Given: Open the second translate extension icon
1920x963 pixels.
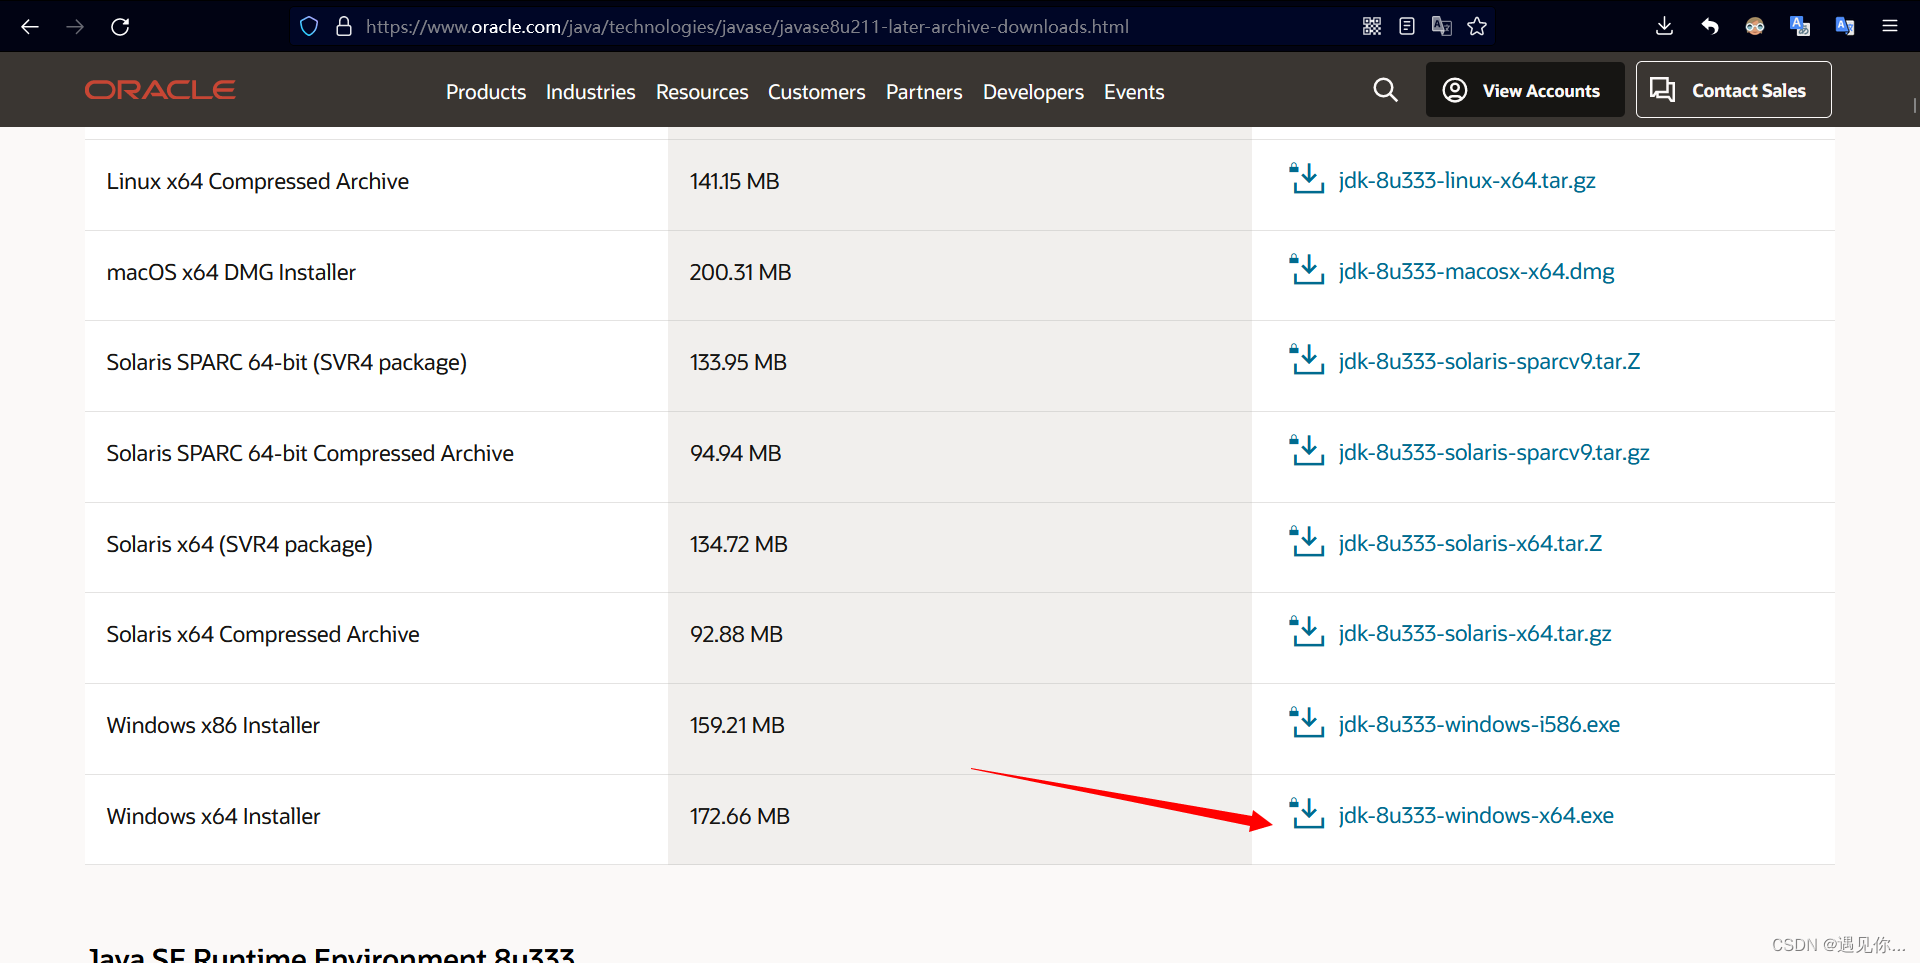Looking at the screenshot, I should [x=1845, y=27].
